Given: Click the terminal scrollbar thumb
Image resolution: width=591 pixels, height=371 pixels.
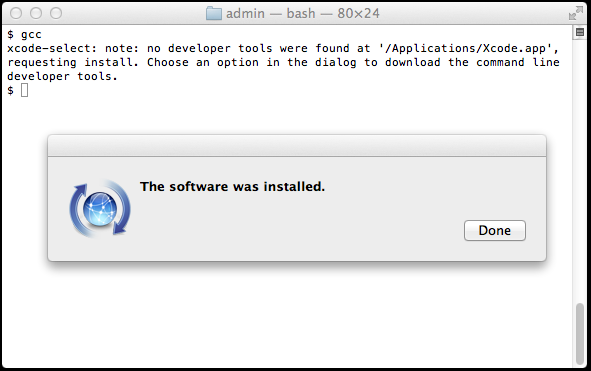Looking at the screenshot, I should click(580, 334).
